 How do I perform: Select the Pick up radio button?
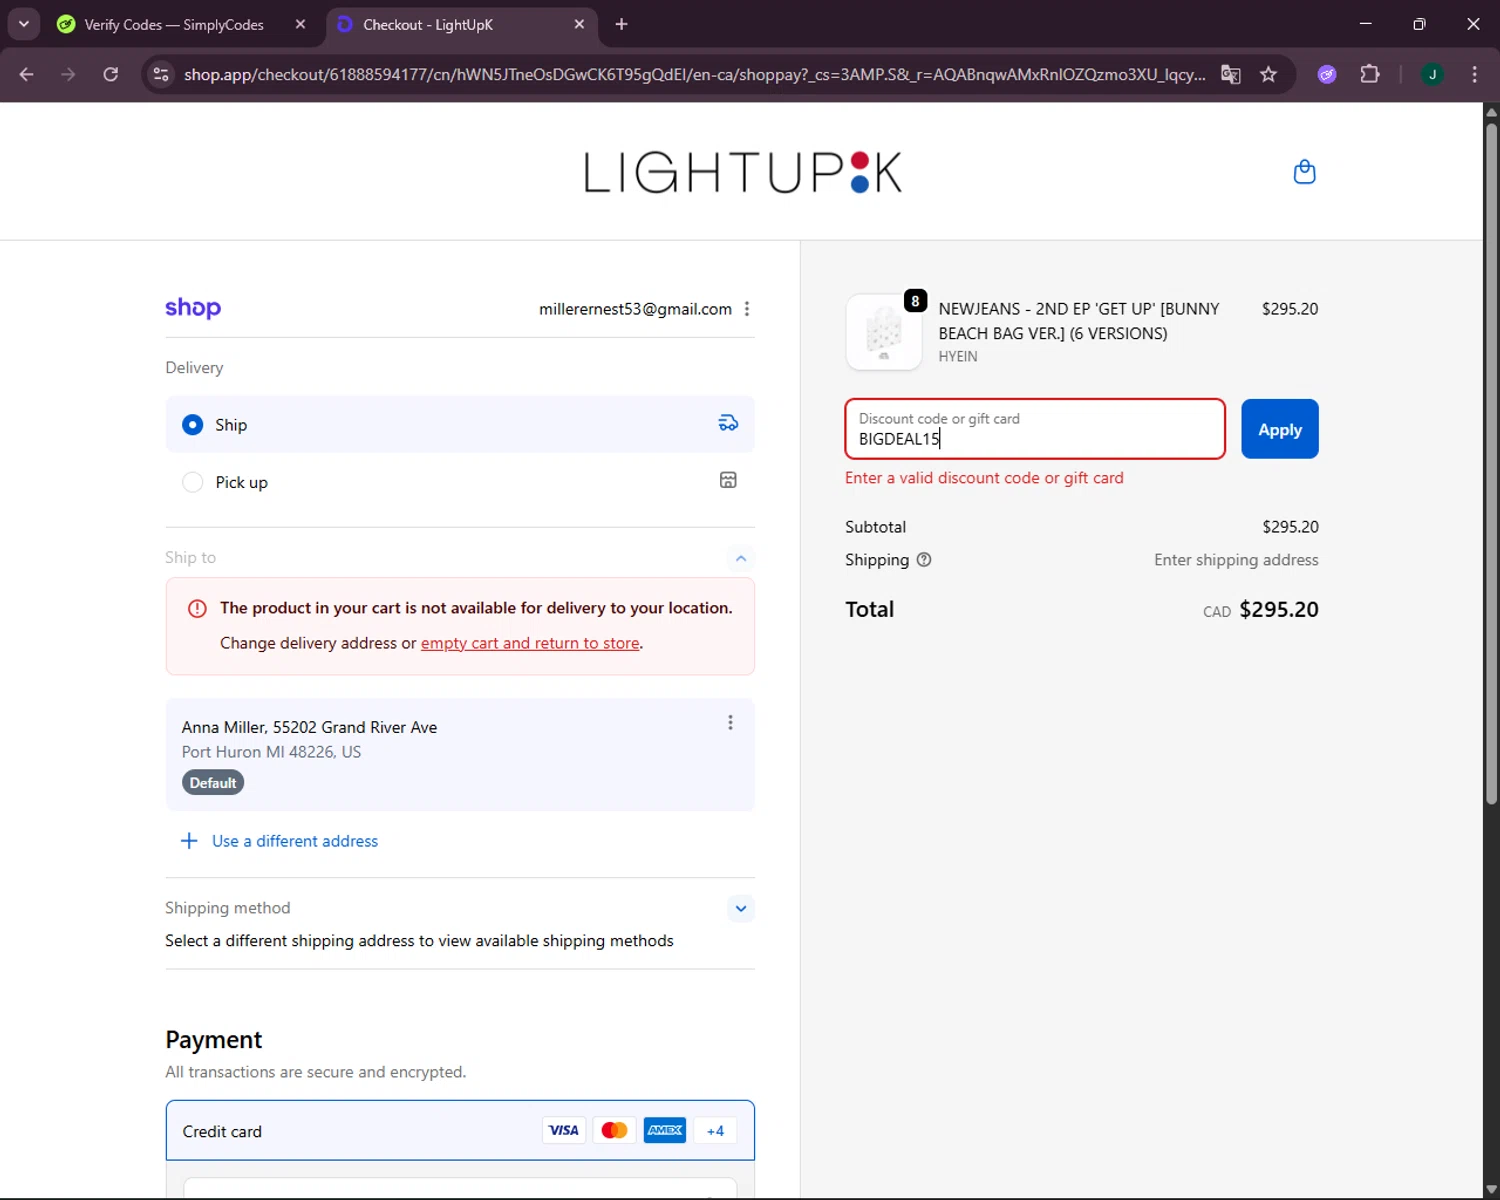pyautogui.click(x=193, y=482)
